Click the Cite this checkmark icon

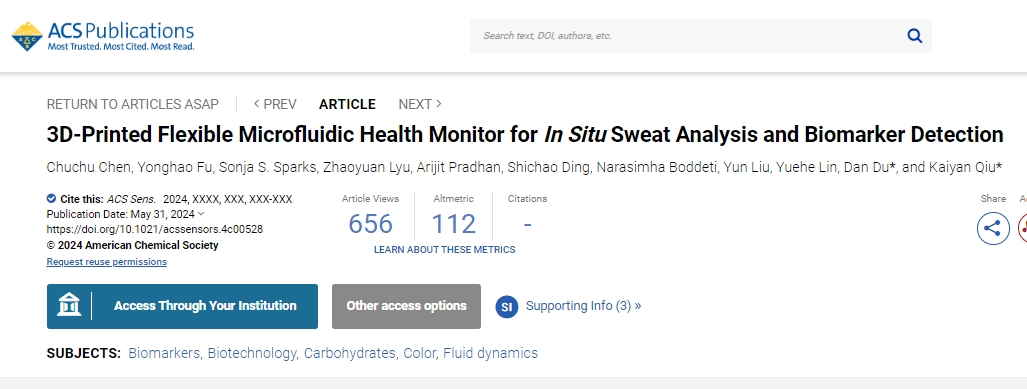tap(51, 198)
